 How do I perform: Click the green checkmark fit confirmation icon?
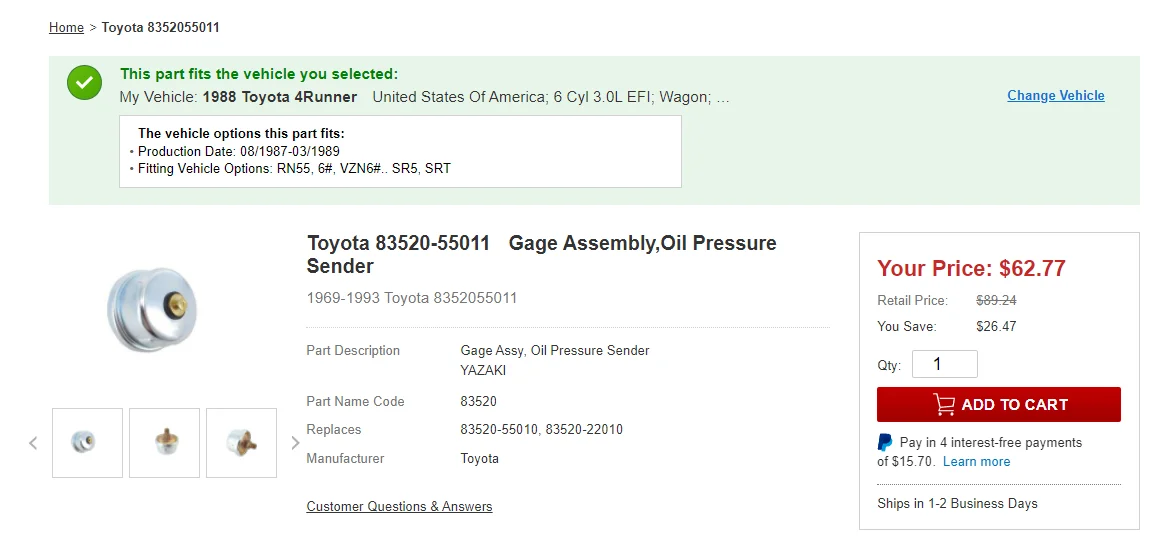(x=85, y=82)
